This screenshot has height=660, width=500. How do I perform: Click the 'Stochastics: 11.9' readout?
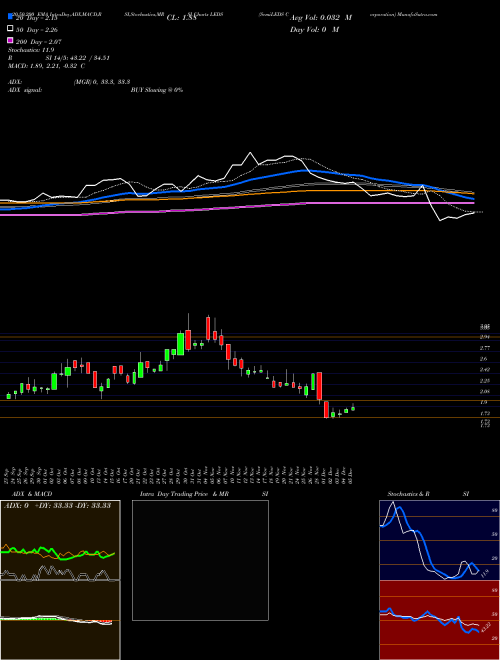point(31,50)
